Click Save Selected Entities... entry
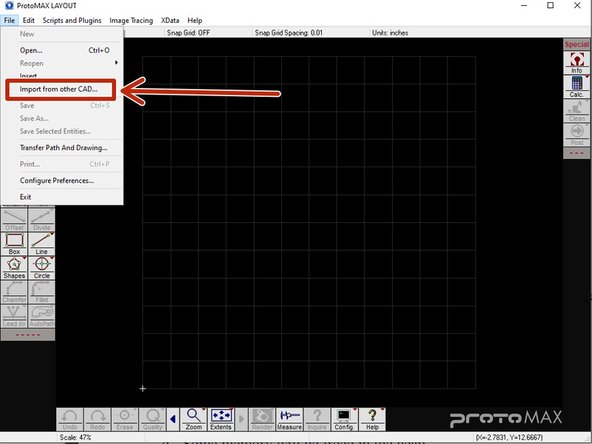The image size is (592, 444). click(62, 131)
